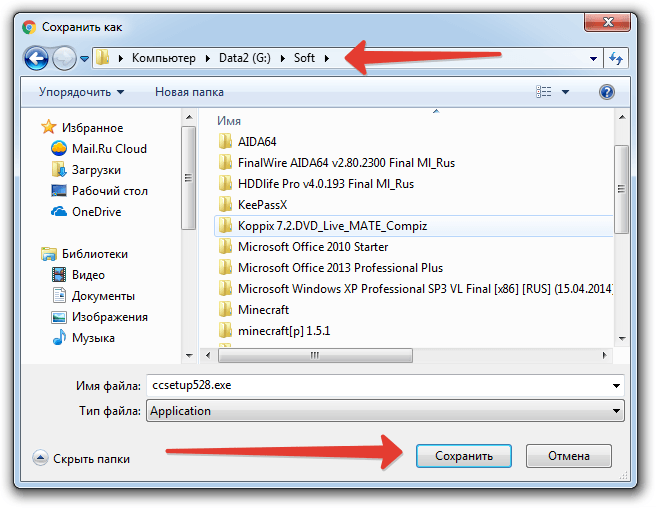This screenshot has width=670, height=508.
Task: Click Скрыть папки to collapse the folder pane
Action: click(x=81, y=458)
